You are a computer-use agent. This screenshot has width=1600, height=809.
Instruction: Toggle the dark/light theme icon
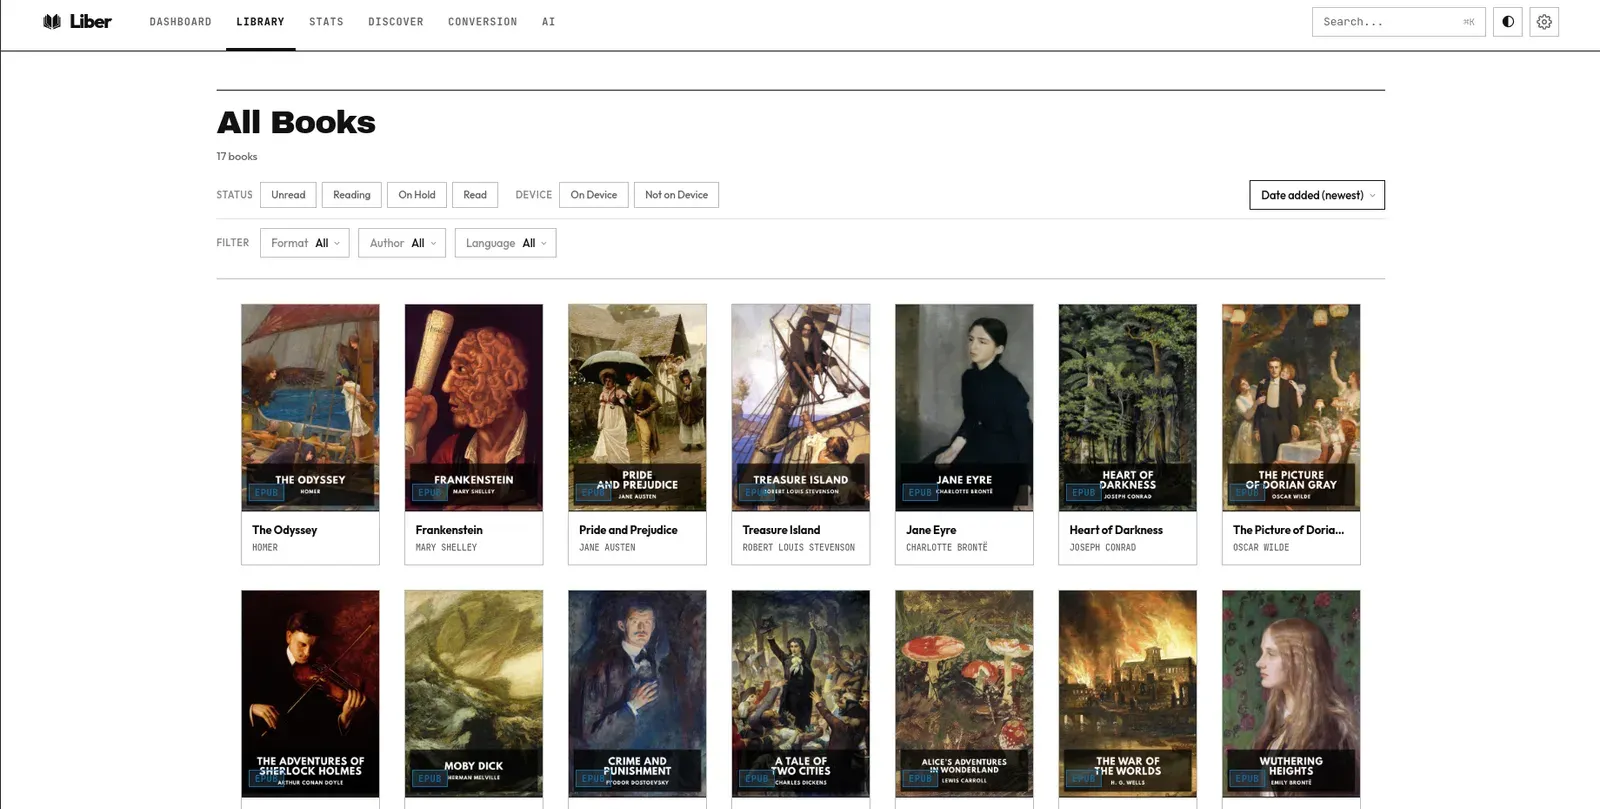tap(1508, 22)
